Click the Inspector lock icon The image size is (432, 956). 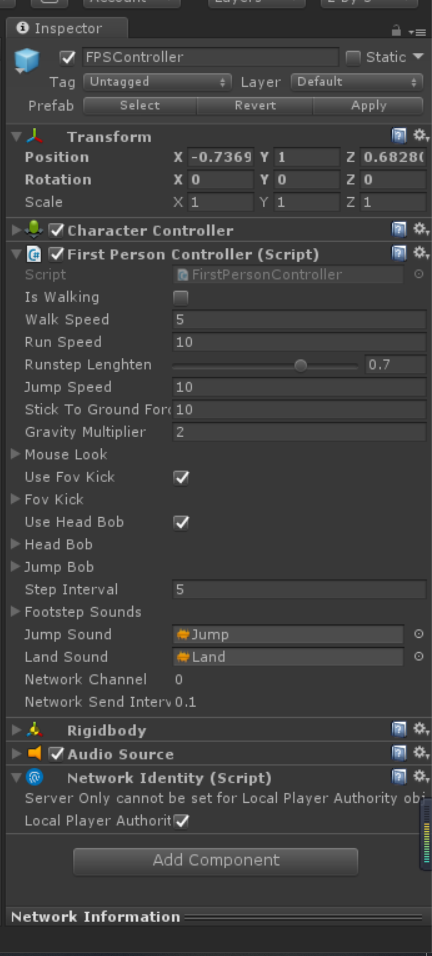(397, 30)
